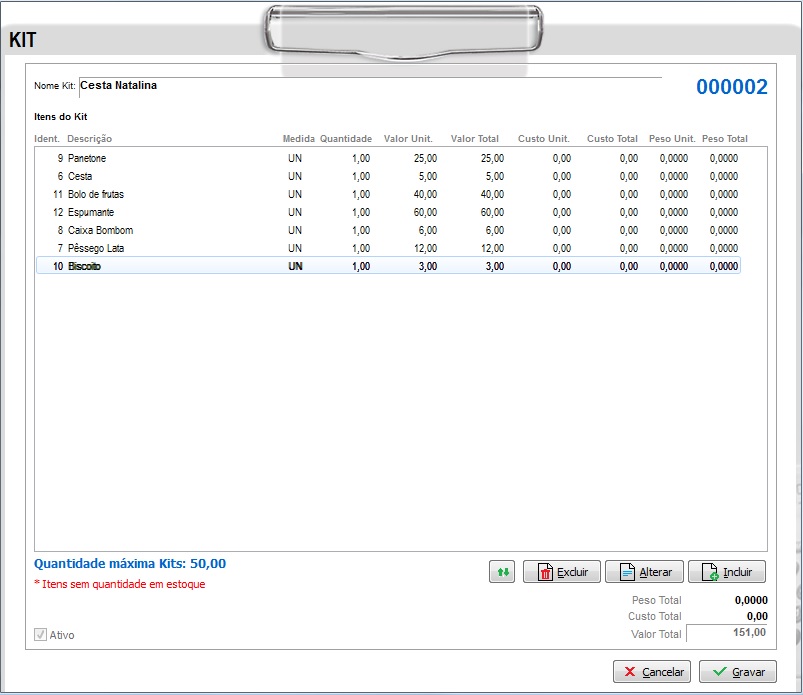
Task: Toggle the Ativo checkbox
Action: 41,635
